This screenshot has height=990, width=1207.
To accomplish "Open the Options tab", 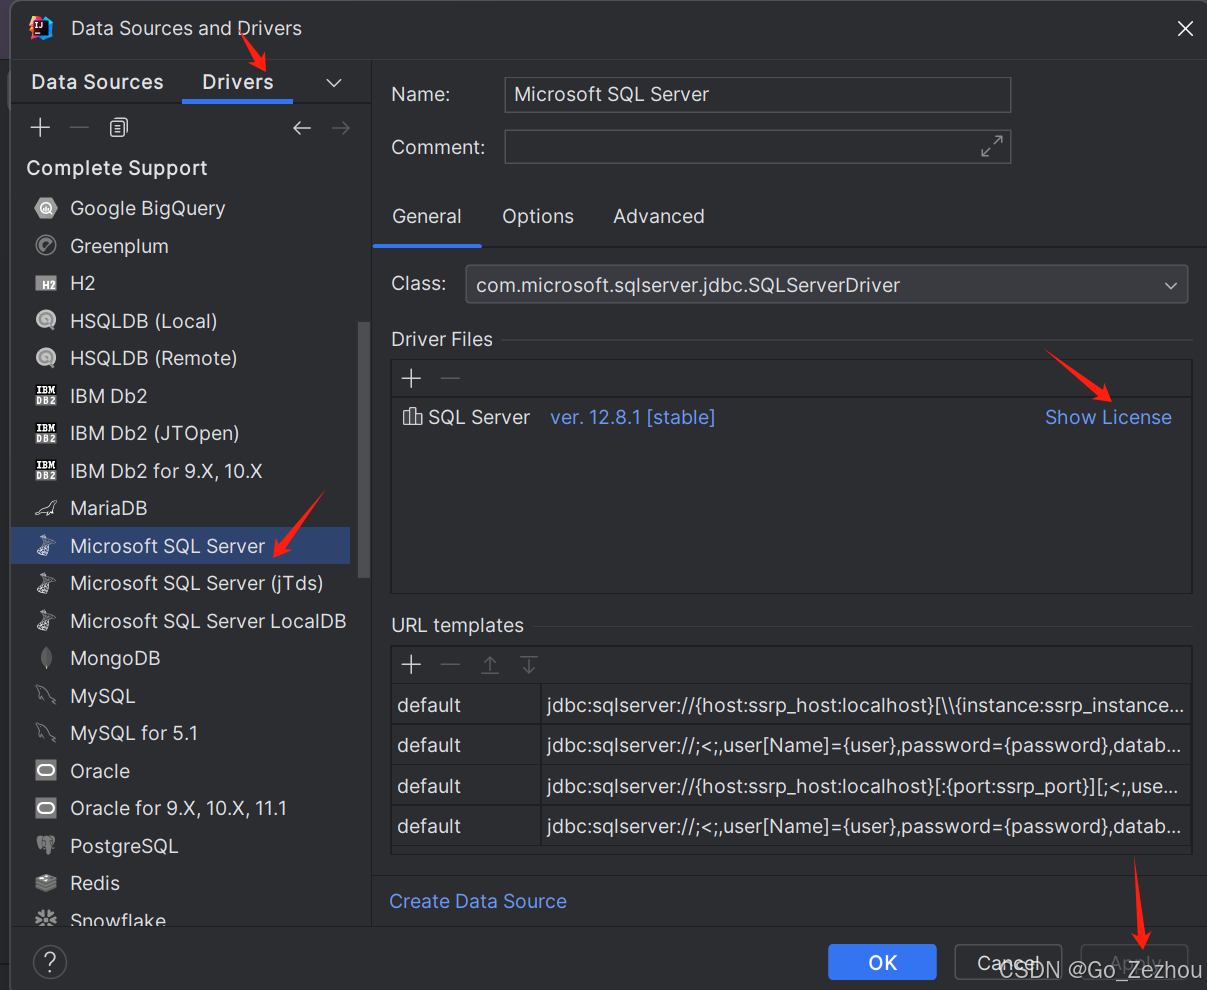I will pyautogui.click(x=538, y=217).
